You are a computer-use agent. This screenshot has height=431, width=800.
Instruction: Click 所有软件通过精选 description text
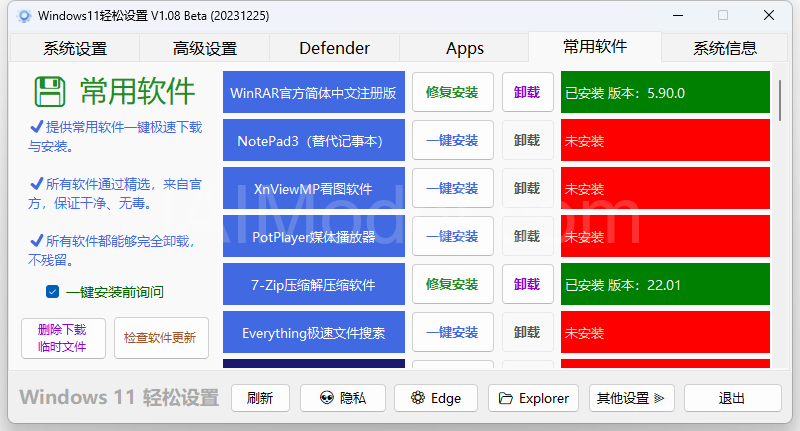tap(115, 194)
